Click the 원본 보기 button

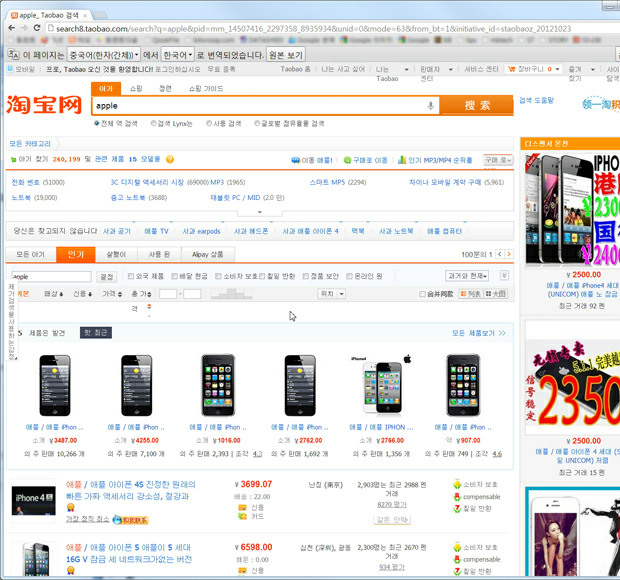(x=286, y=55)
